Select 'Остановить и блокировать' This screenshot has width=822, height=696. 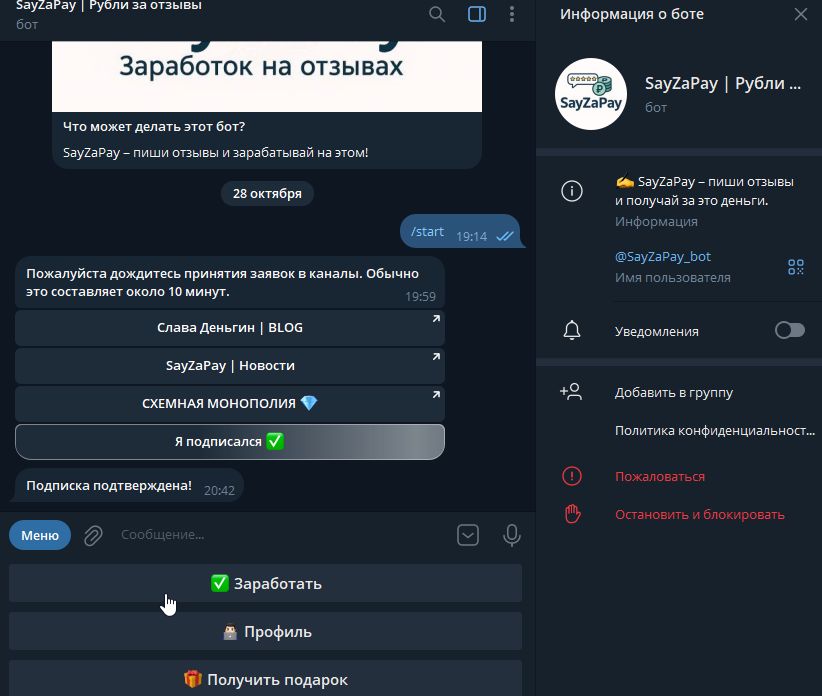pyautogui.click(x=699, y=515)
